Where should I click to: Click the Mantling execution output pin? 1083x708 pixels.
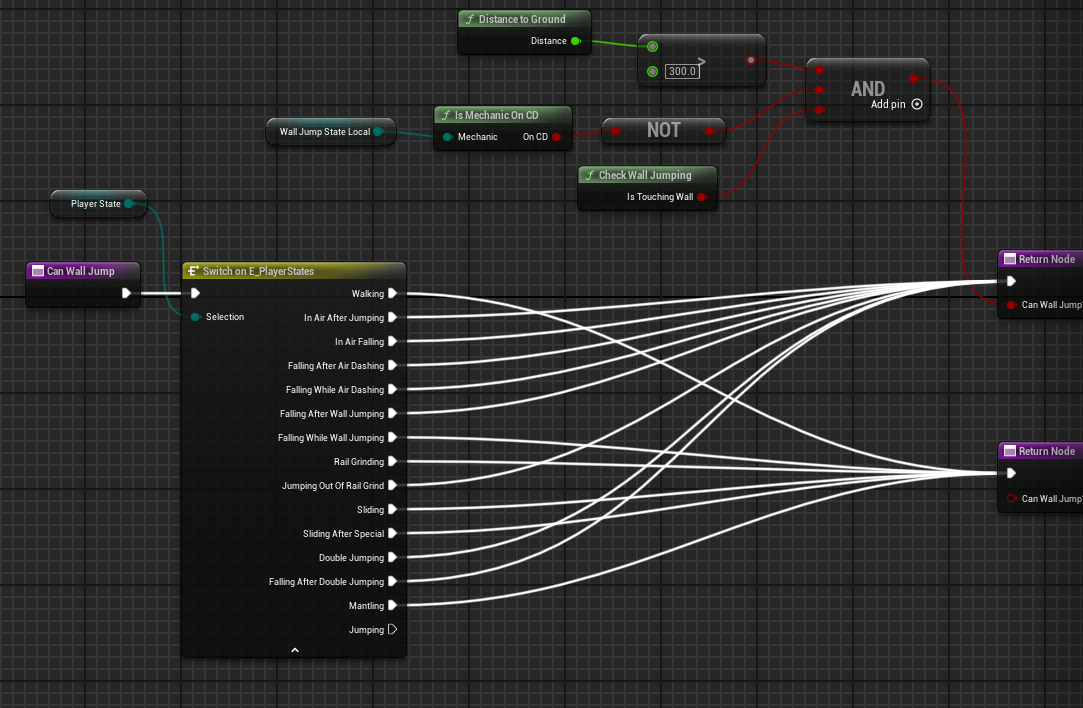click(393, 606)
